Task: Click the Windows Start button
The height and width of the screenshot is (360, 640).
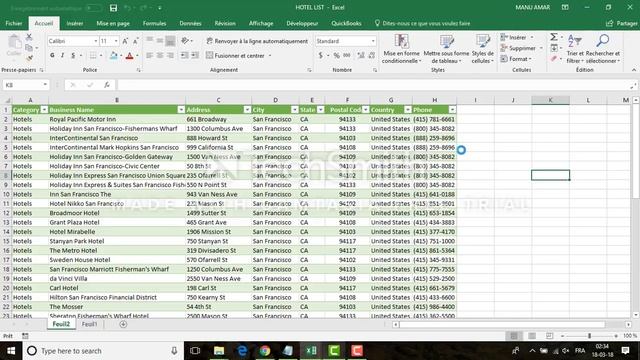Action: click(11, 351)
